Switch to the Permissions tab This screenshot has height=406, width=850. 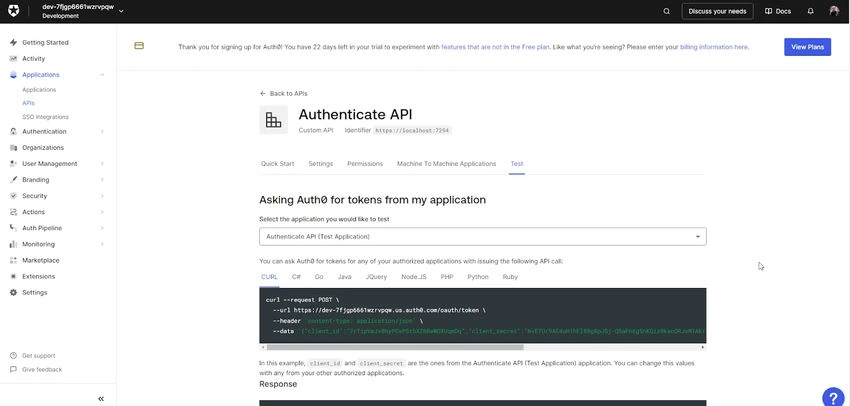pos(365,164)
